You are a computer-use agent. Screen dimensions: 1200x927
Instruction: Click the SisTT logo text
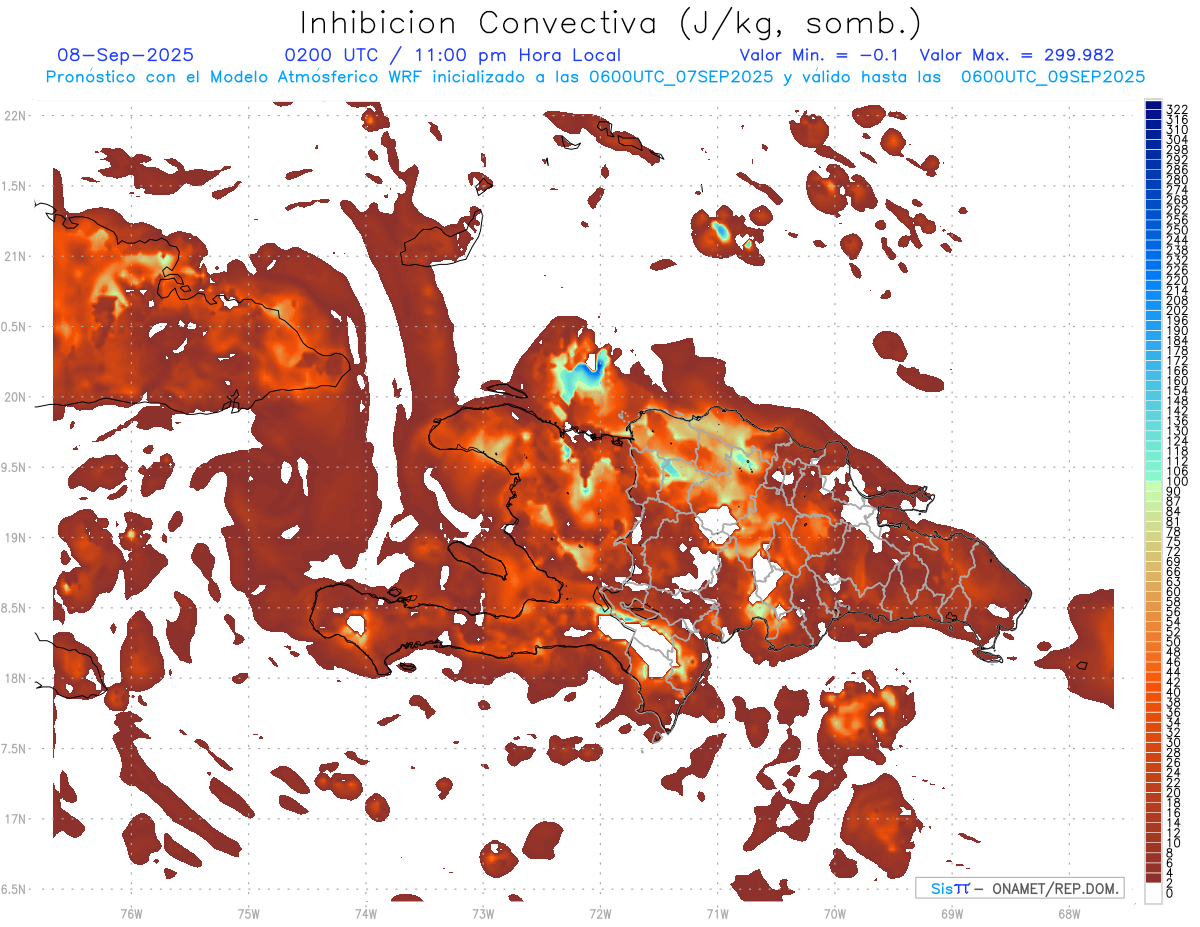tap(949, 889)
